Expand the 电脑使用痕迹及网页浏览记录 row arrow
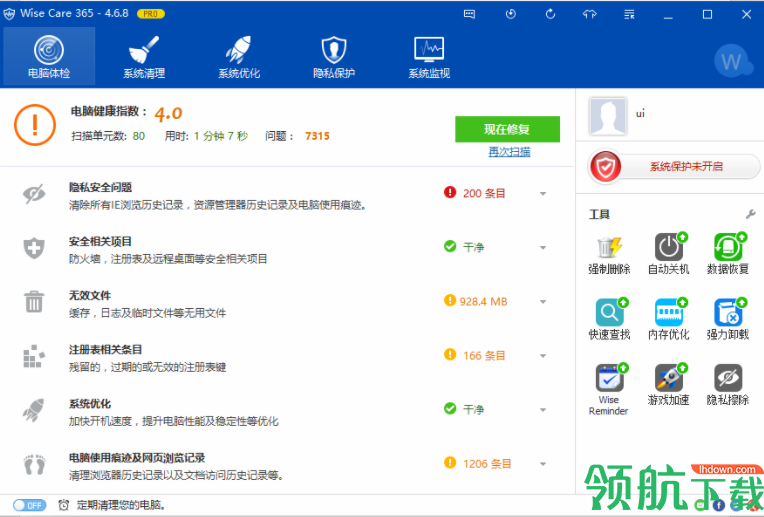The height and width of the screenshot is (517, 764). click(x=543, y=464)
